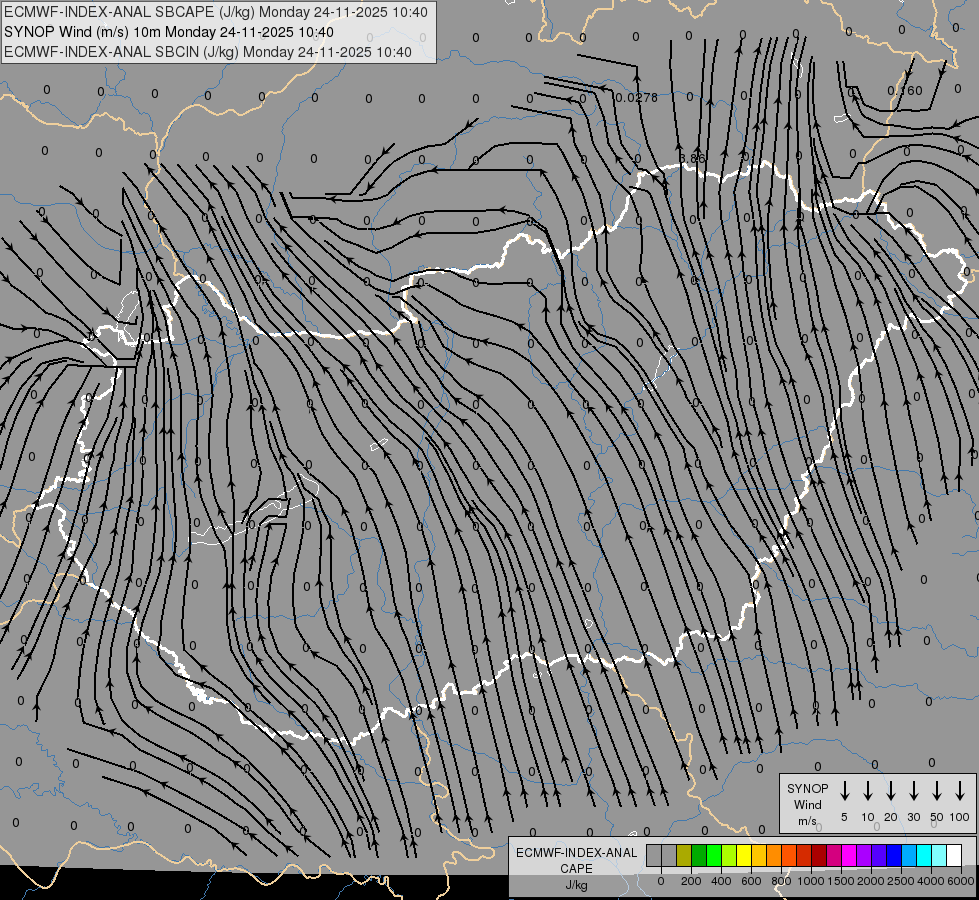Click the 6000 tick label on CAPE scale

(961, 881)
